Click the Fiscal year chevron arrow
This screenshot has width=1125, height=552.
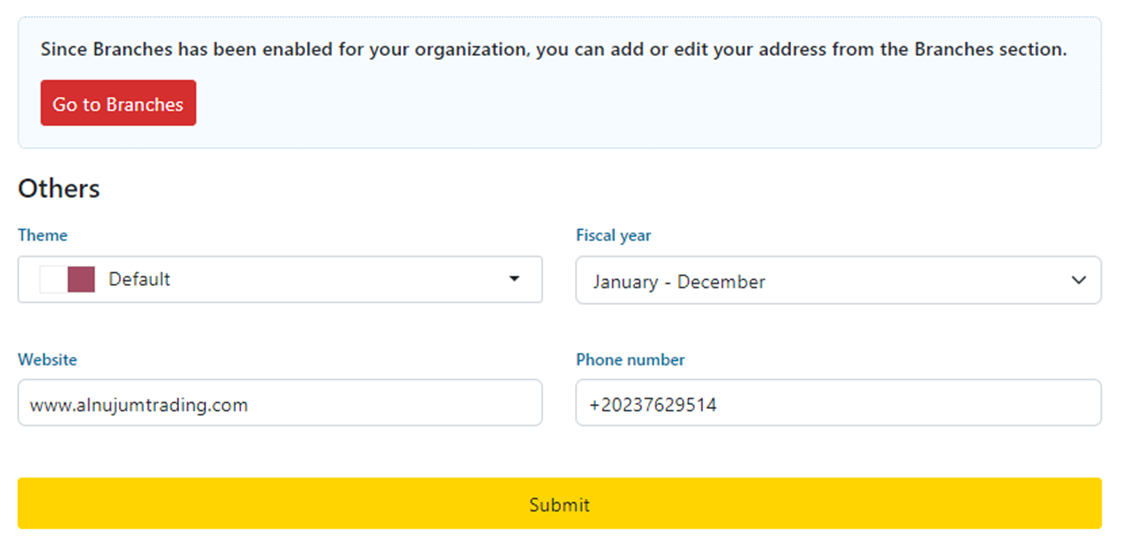coord(1078,281)
